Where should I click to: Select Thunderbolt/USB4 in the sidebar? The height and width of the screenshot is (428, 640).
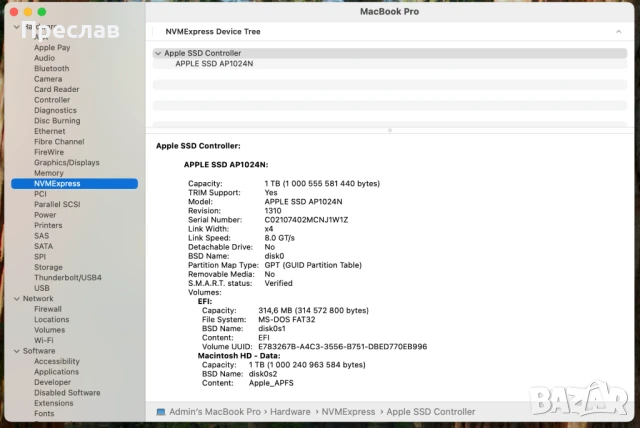(x=67, y=277)
